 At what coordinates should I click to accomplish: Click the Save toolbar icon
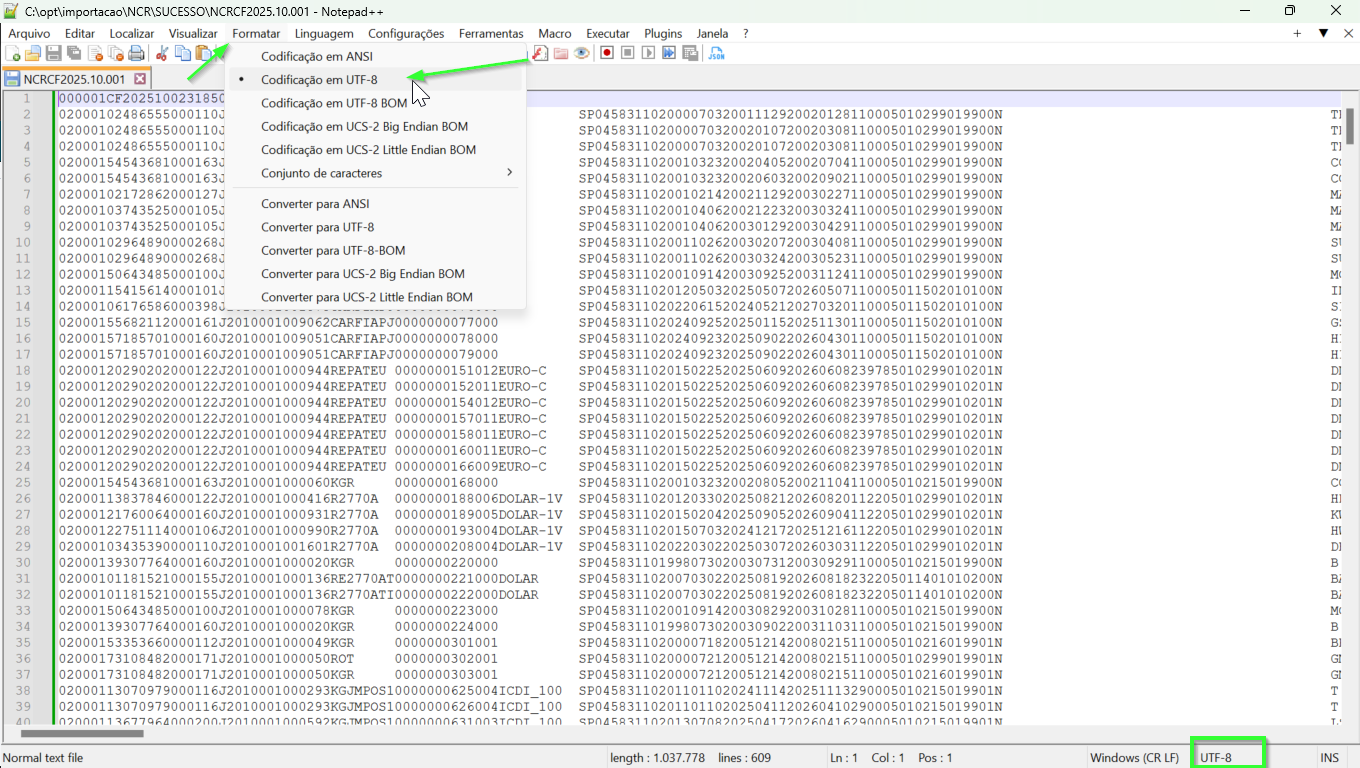(x=54, y=53)
